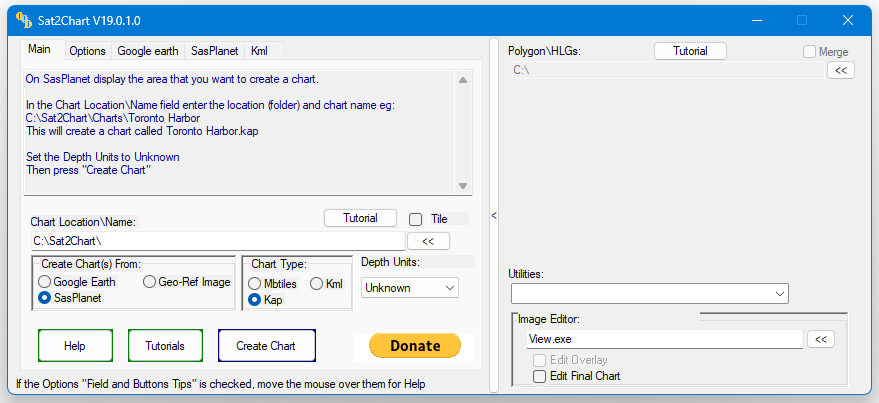Click the Sat2Chart app icon in title bar
The image size is (879, 403).
[x=21, y=19]
